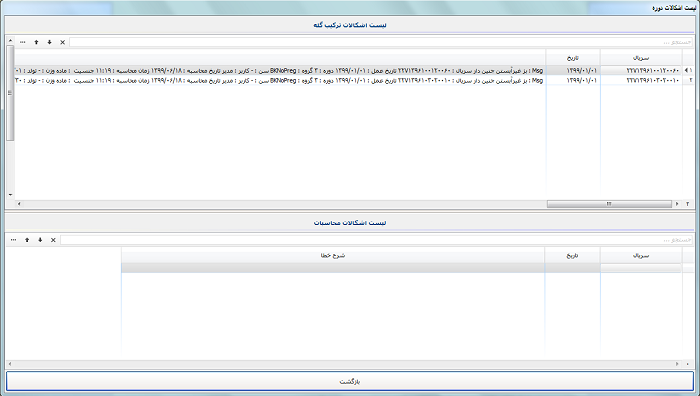Click the up arrow in the herd composition search toolbar
The height and width of the screenshot is (396, 700).
pos(37,42)
